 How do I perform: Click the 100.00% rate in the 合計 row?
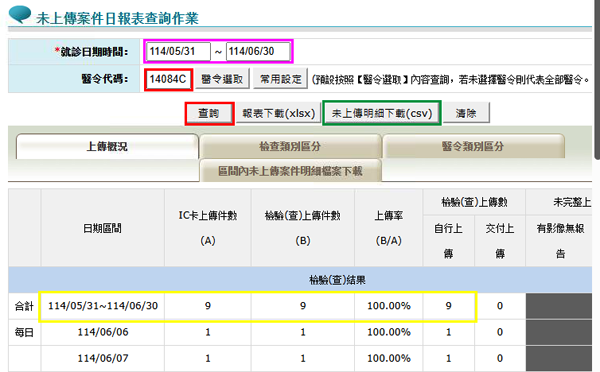(389, 306)
